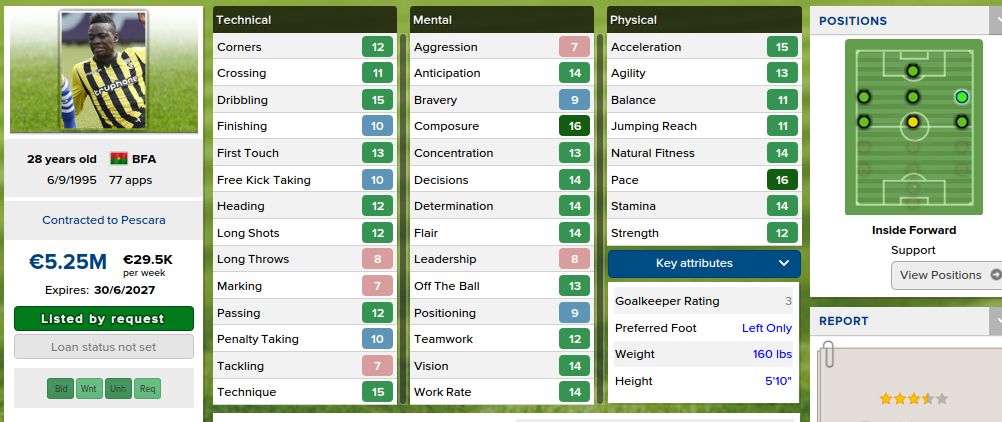Screen dimensions: 1002x422
Task: Click the star rating in the report
Action: (912, 399)
